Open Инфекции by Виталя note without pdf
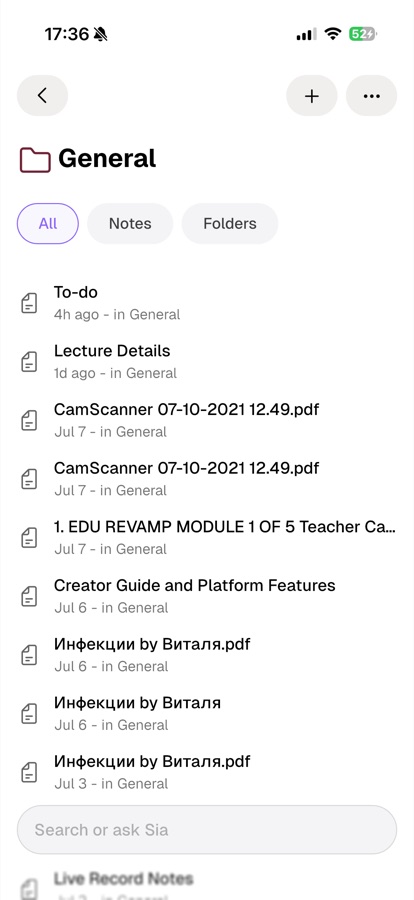This screenshot has height=900, width=414. (207, 713)
